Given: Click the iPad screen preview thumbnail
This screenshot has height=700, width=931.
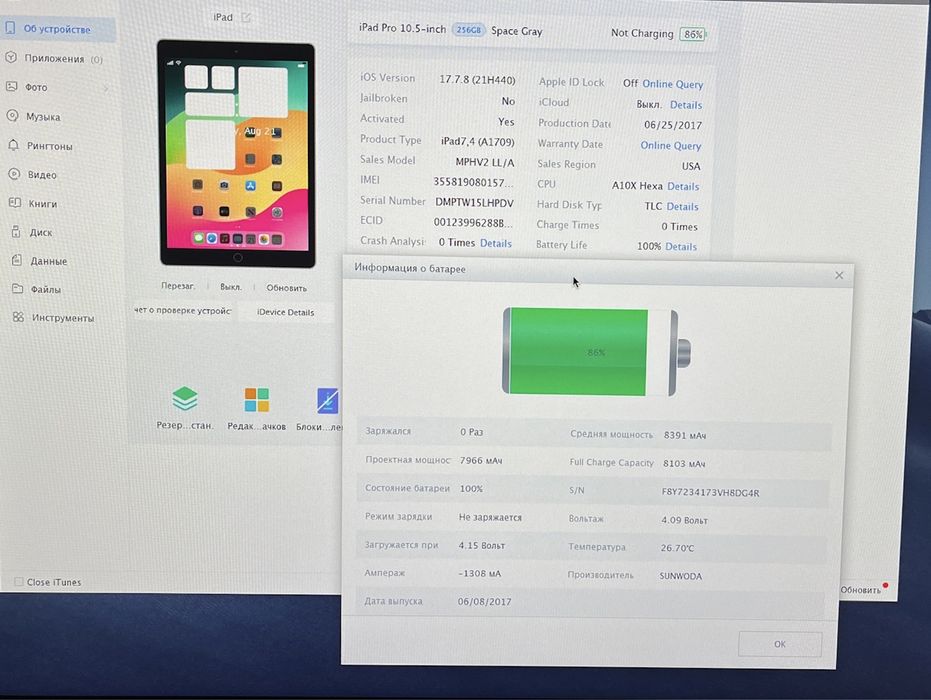Looking at the screenshot, I should [x=236, y=154].
